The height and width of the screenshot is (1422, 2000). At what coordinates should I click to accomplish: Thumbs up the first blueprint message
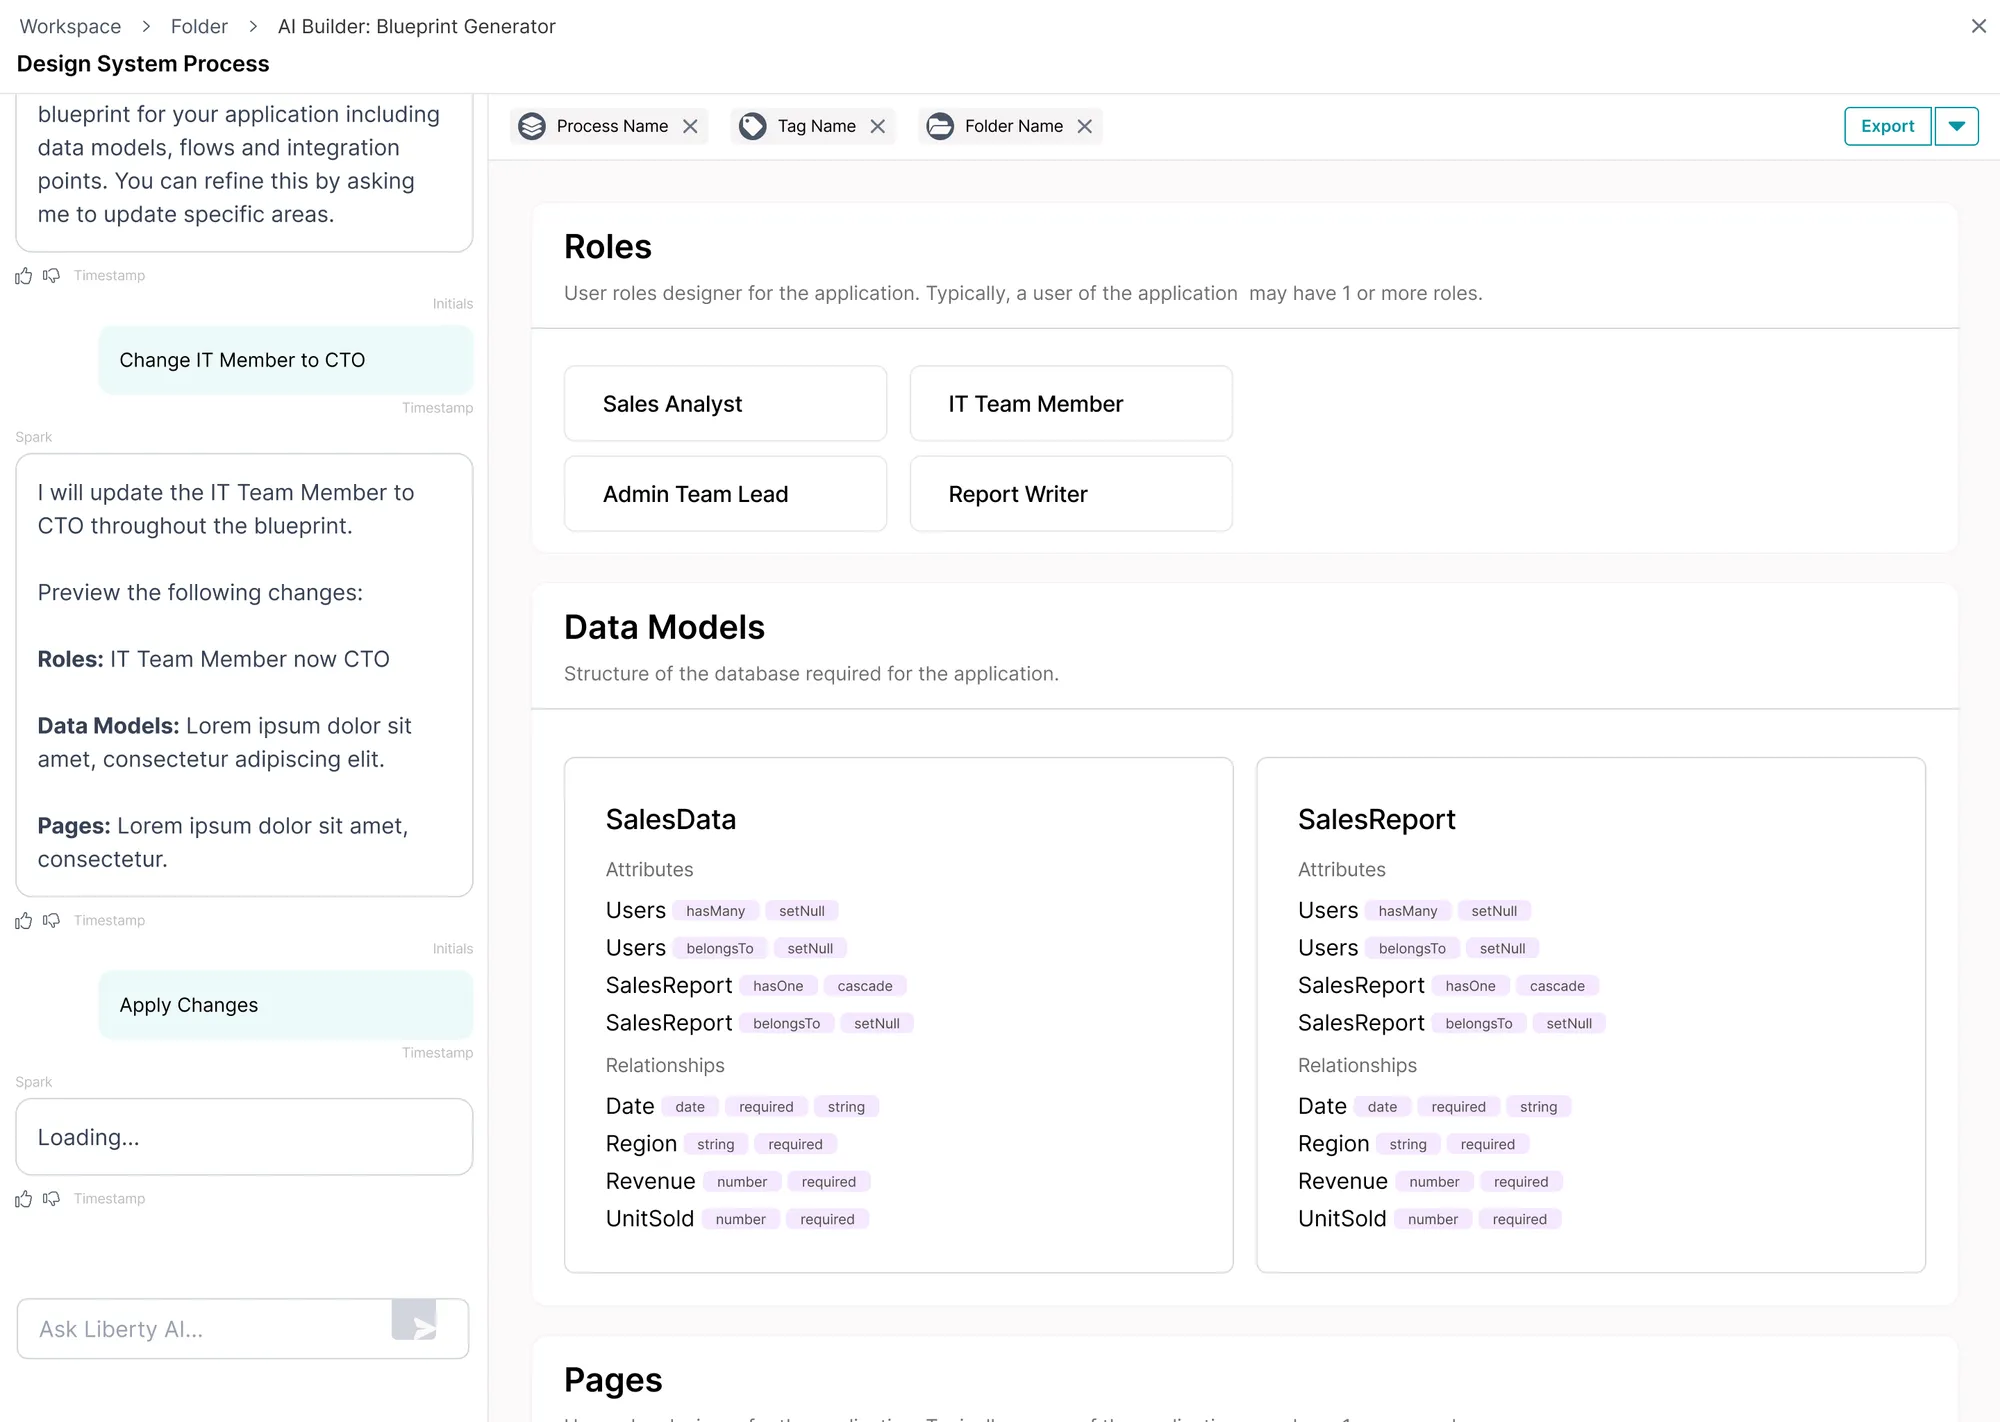click(24, 276)
